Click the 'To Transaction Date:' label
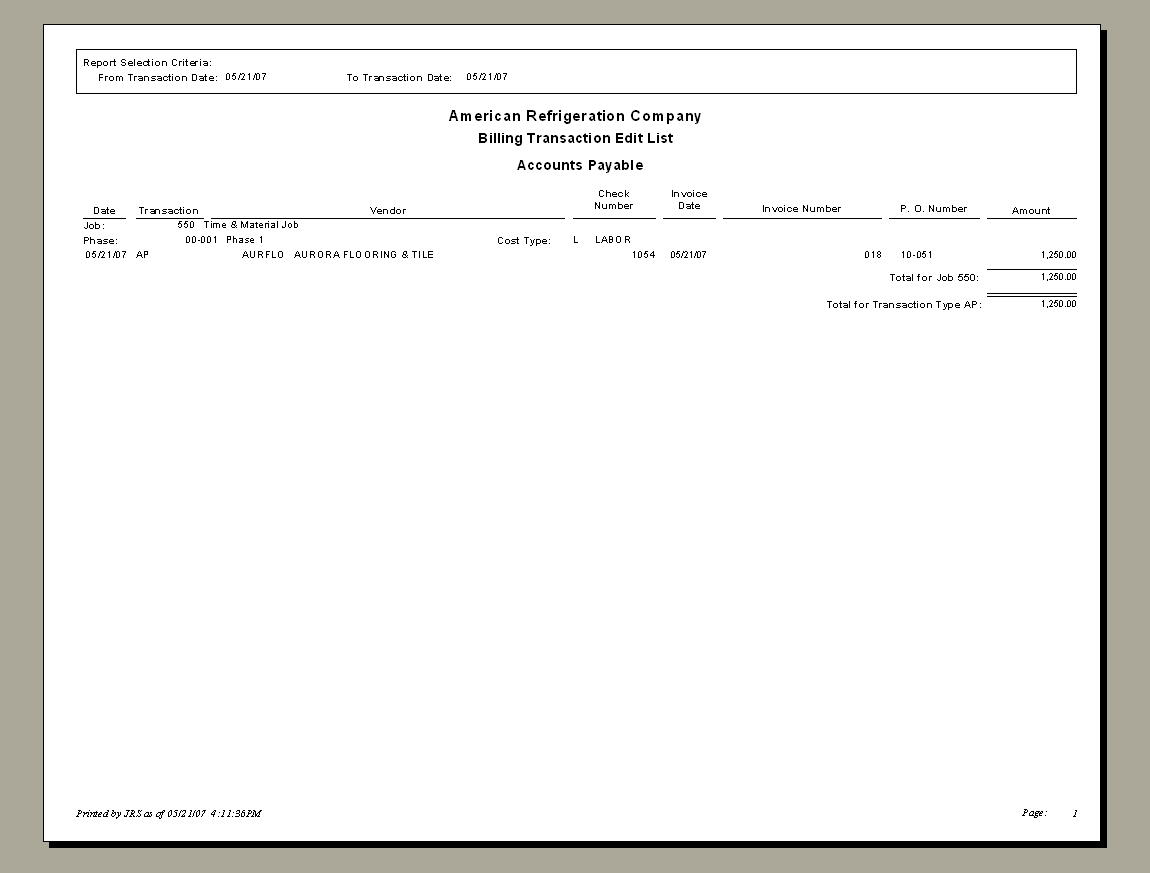Viewport: 1150px width, 873px height. [399, 78]
